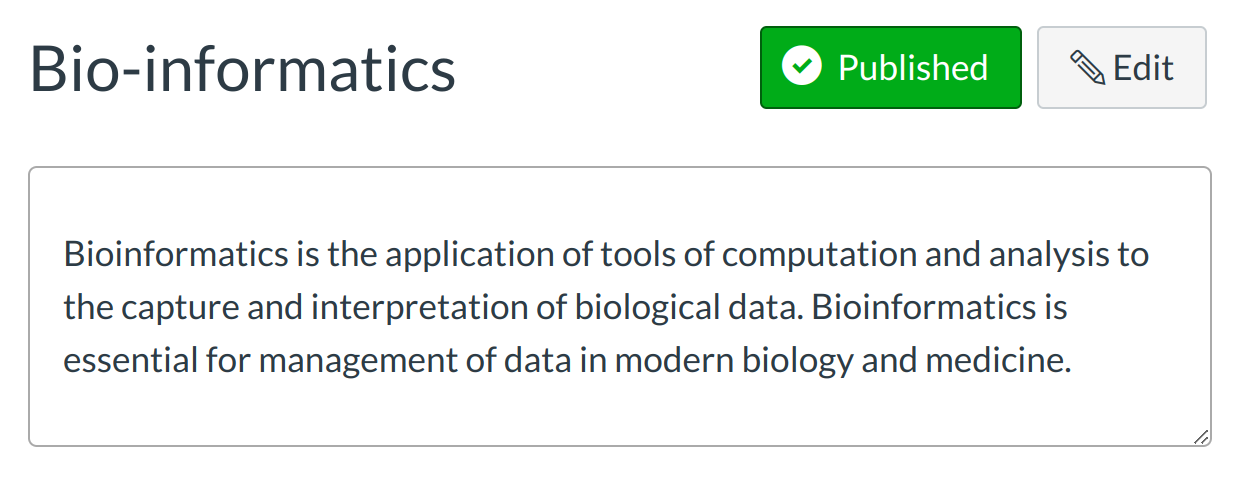
Task: Click the first word "Bioinformatics" in the paragraph
Action: tap(175, 254)
